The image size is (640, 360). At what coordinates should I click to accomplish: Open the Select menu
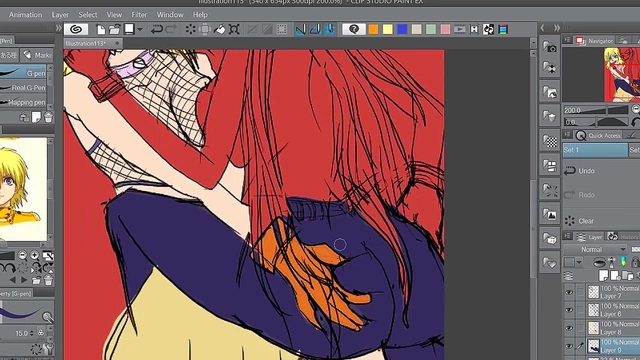coord(88,15)
